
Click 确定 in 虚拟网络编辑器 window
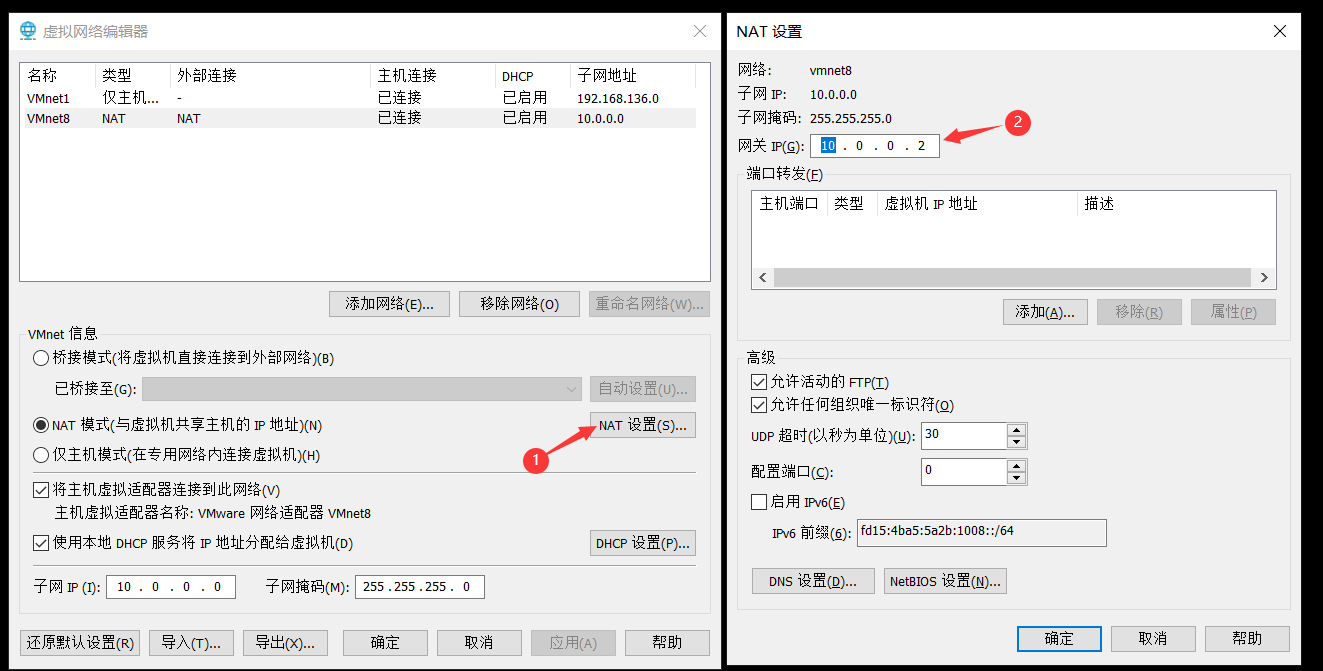[385, 642]
